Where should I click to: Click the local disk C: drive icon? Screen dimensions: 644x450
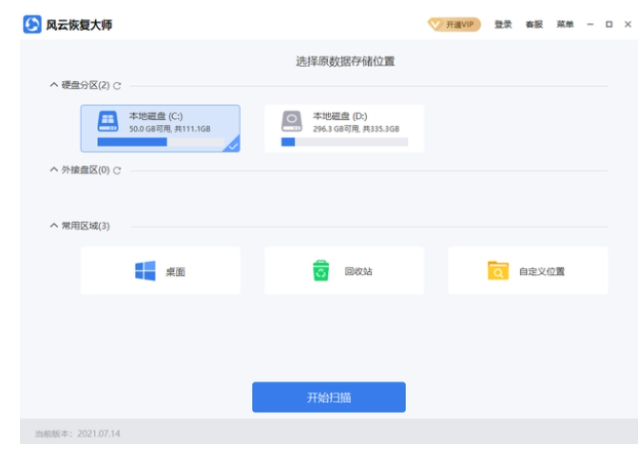coord(106,121)
